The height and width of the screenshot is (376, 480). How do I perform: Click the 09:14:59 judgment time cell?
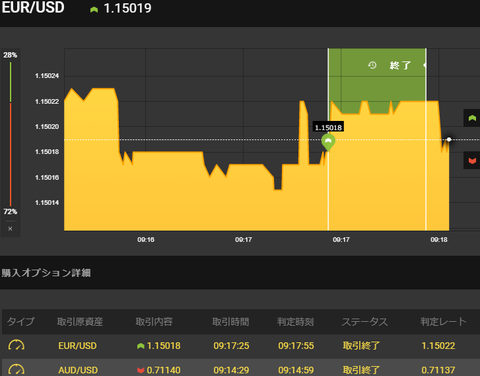tap(296, 370)
